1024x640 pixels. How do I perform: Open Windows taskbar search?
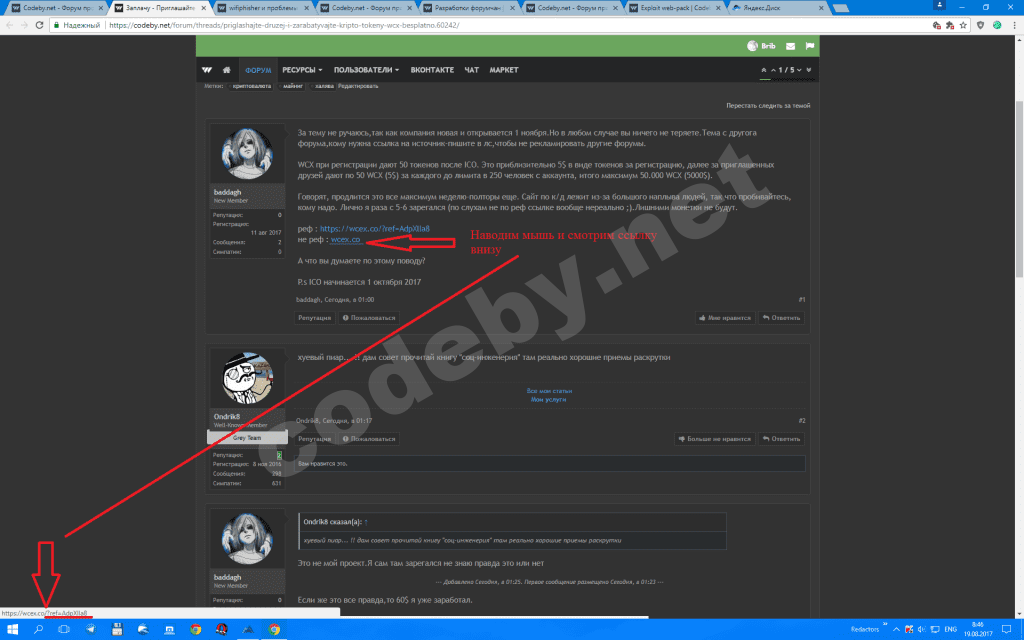click(x=39, y=630)
